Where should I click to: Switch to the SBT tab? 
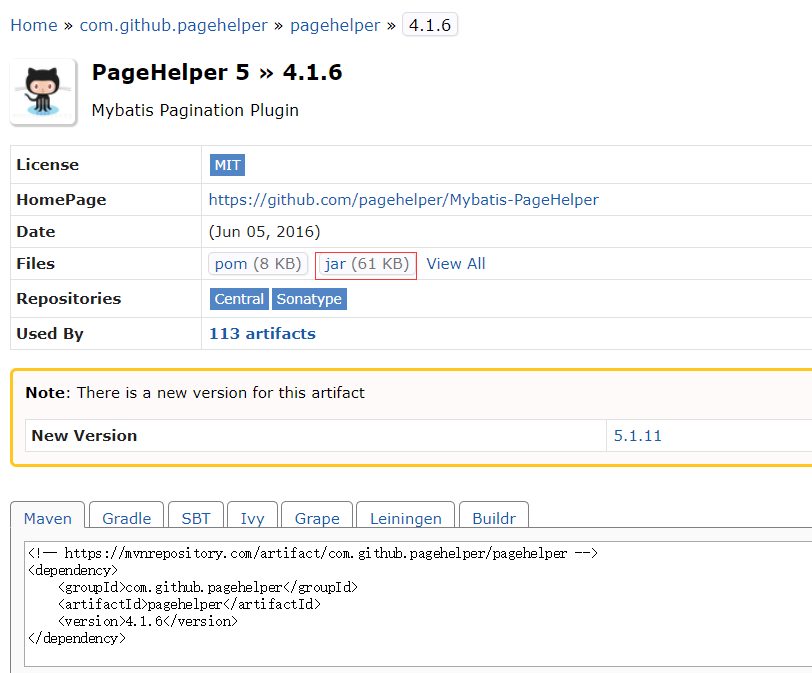coord(196,518)
